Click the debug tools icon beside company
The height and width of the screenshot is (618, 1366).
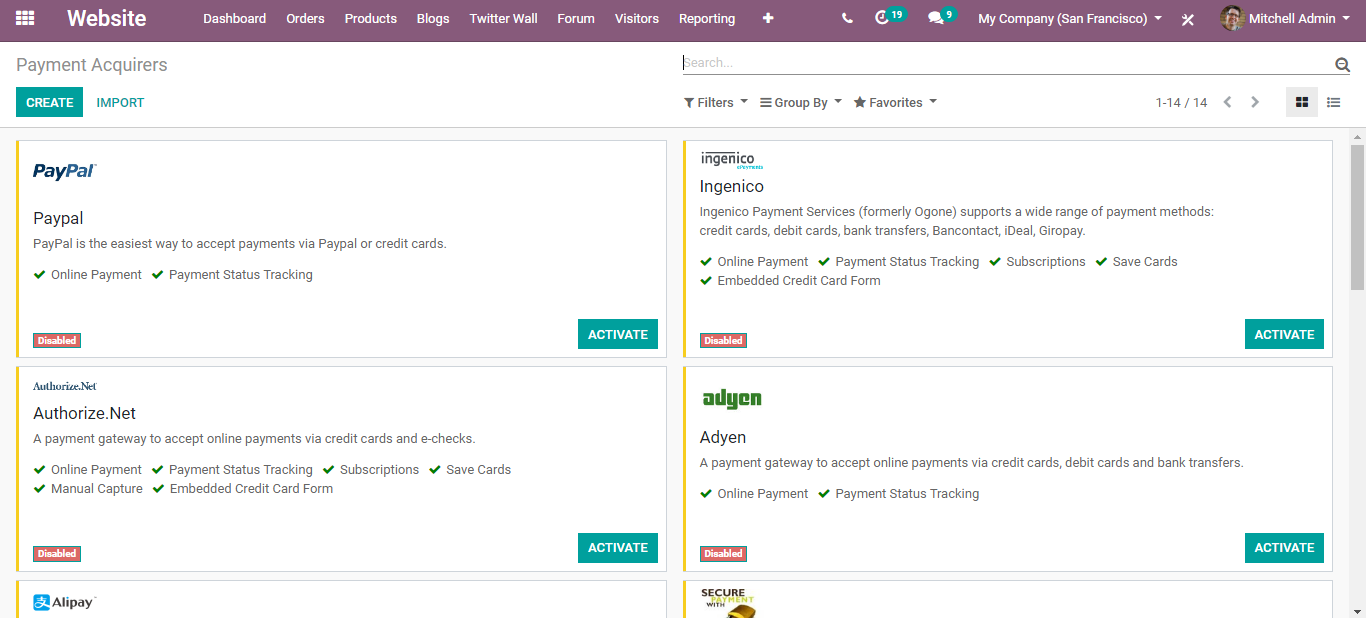tap(1188, 19)
